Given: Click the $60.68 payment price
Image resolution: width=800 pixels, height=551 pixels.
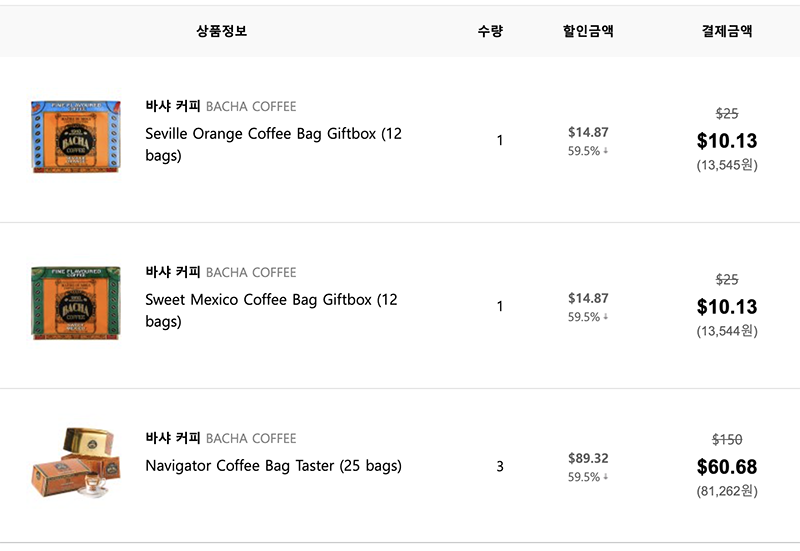Looking at the screenshot, I should pos(727,466).
